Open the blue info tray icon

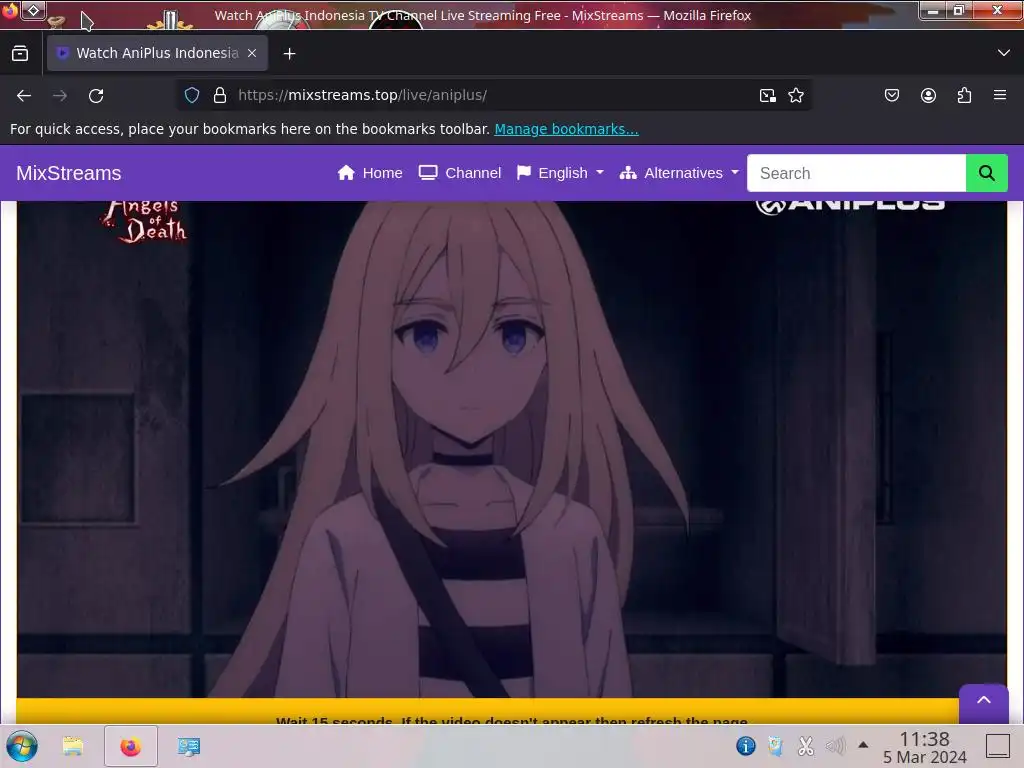tap(746, 745)
